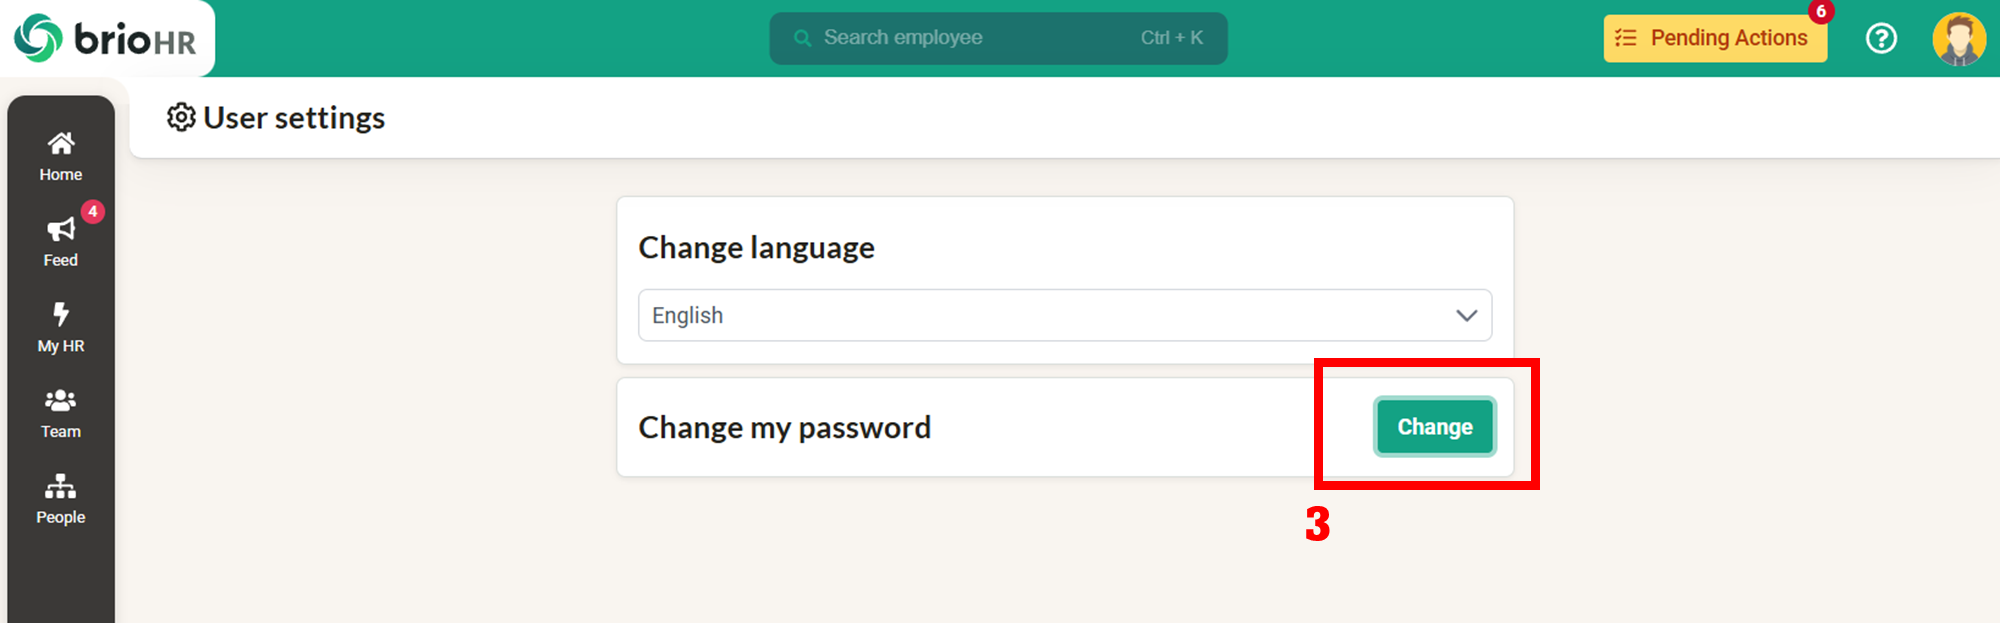Open Pending Actions button
The width and height of the screenshot is (2000, 623).
pos(1715,38)
